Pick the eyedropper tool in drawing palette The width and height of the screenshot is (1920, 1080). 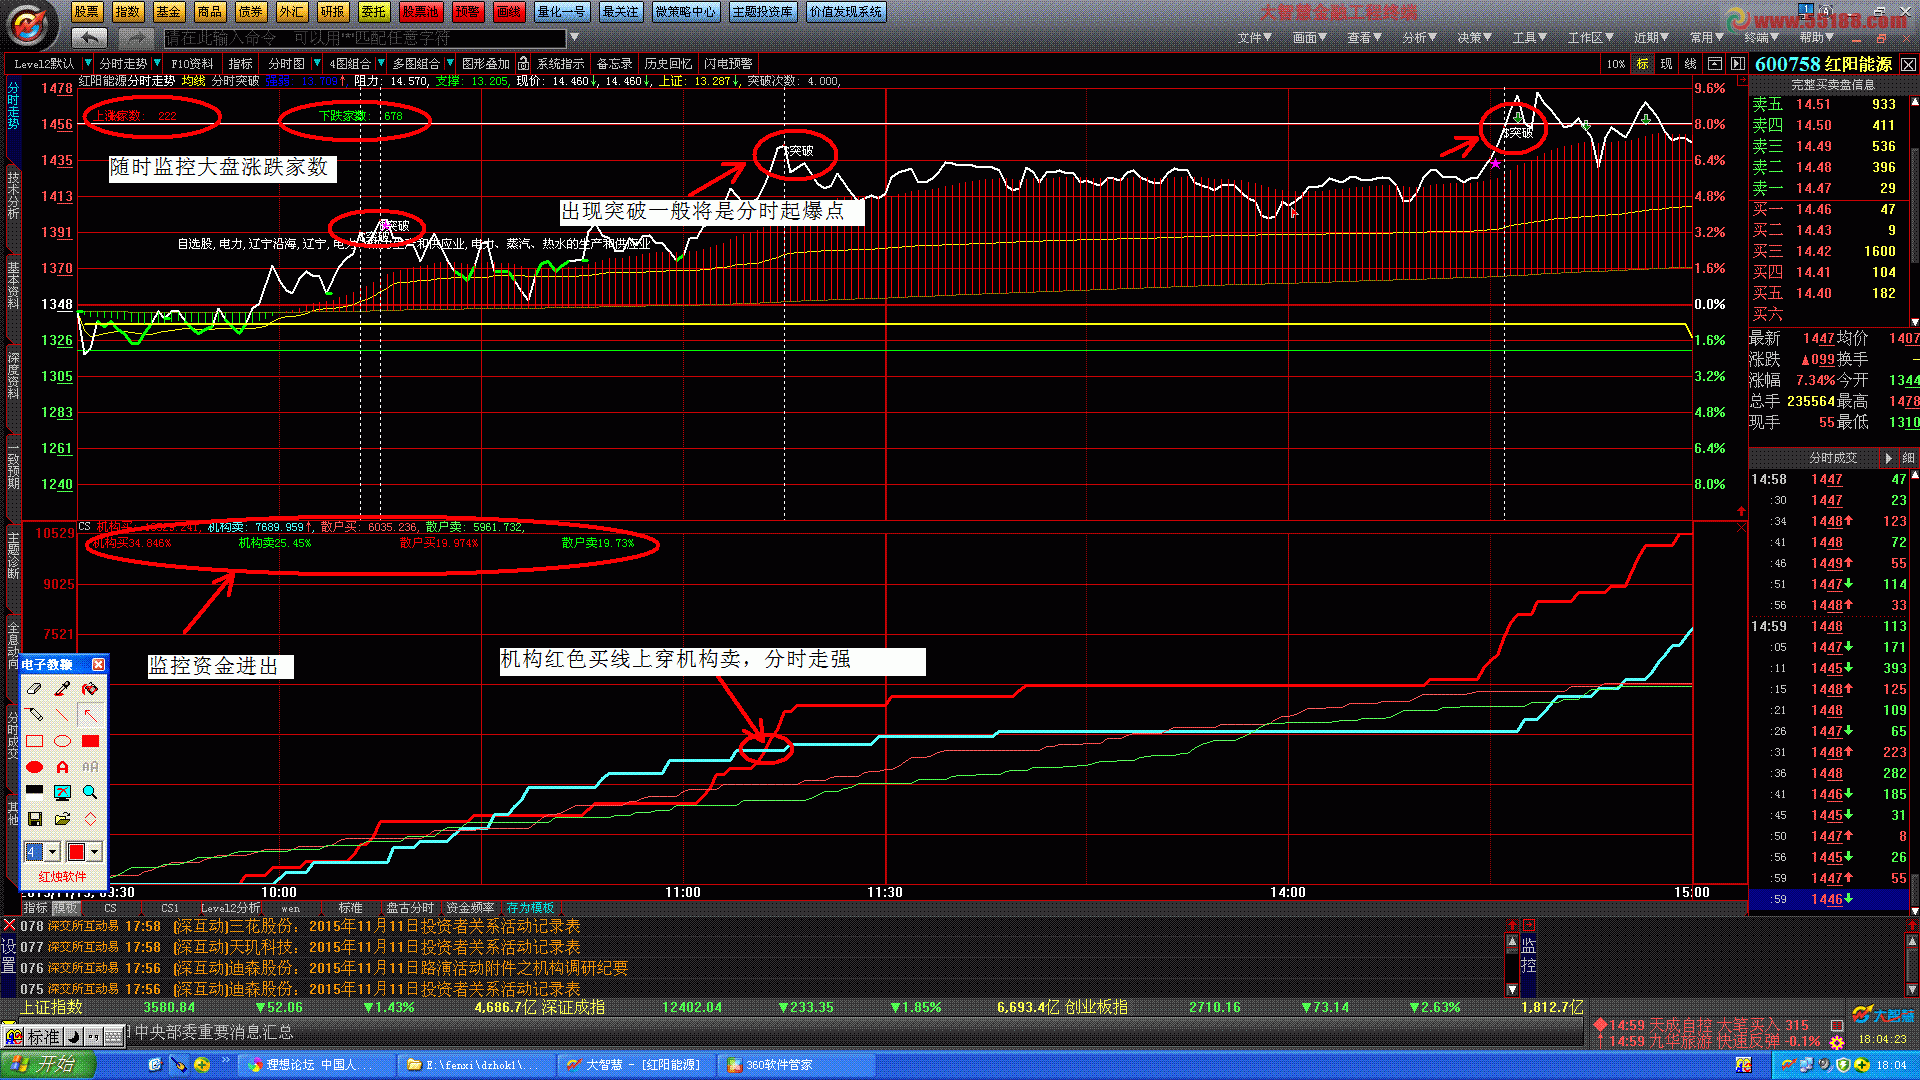[62, 689]
